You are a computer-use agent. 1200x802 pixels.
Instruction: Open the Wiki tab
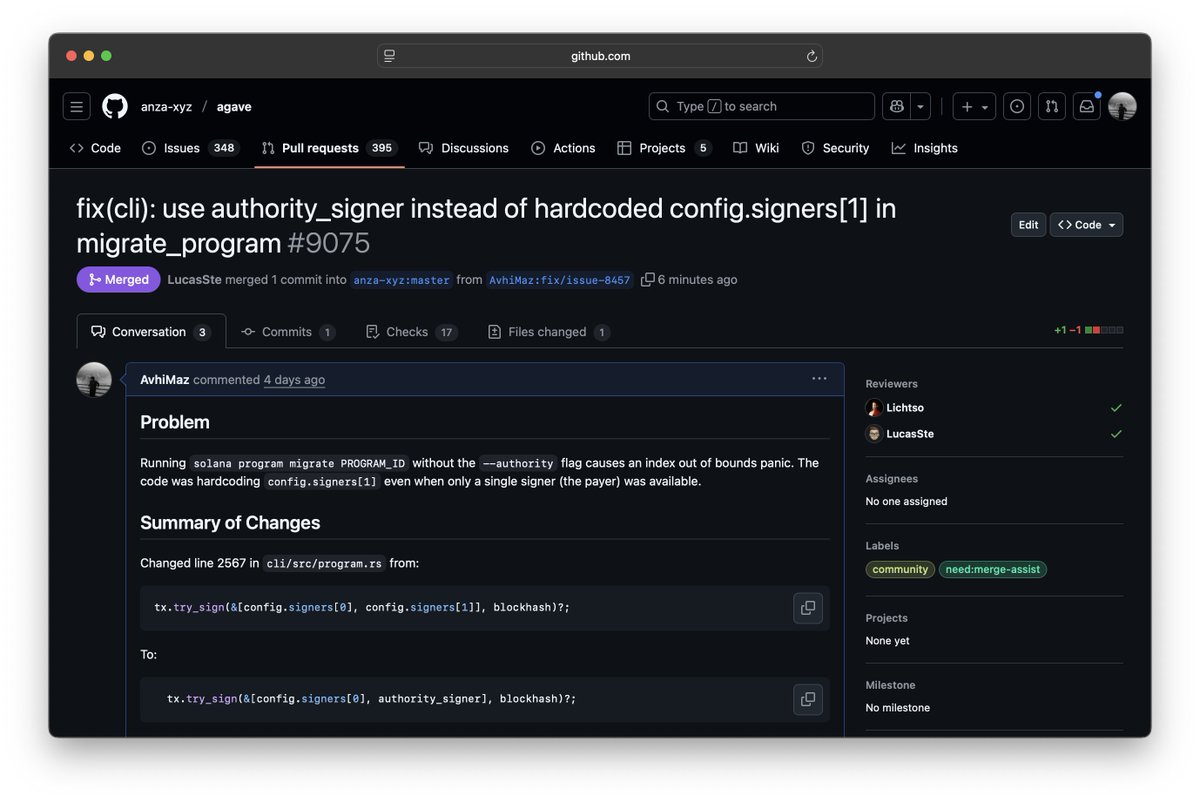(x=756, y=148)
